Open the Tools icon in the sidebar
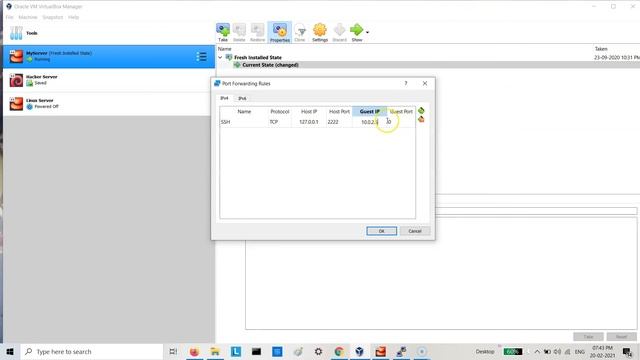This screenshot has width=640, height=360. click(x=16, y=33)
